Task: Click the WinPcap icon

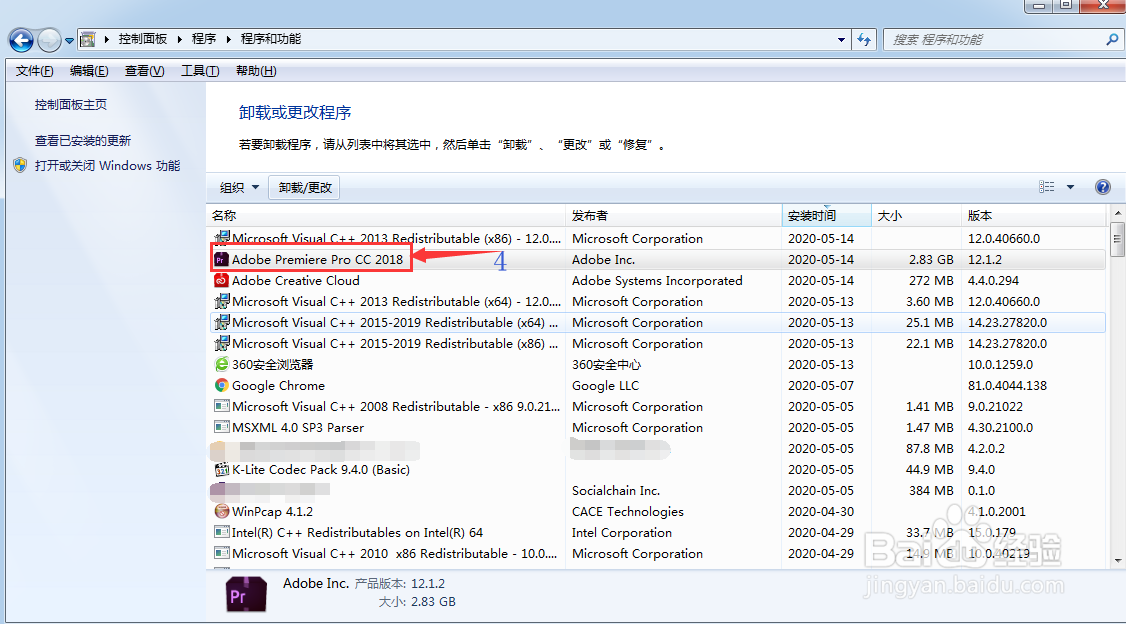Action: click(222, 511)
